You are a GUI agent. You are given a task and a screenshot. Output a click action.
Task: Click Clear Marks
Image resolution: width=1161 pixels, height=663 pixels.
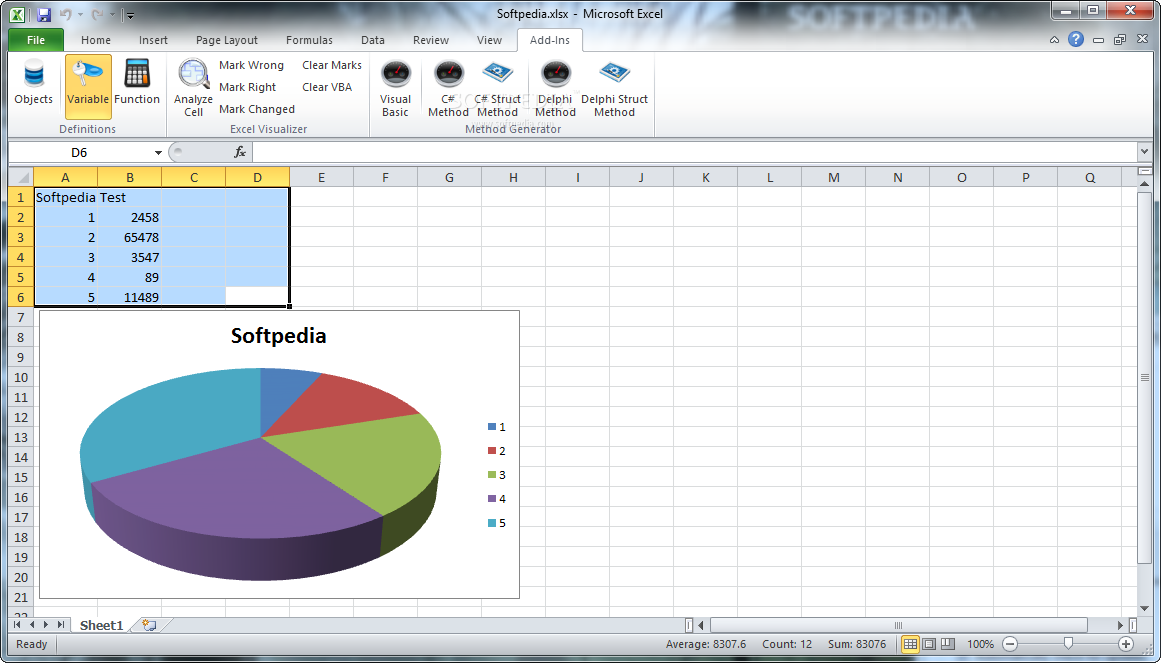(x=332, y=65)
